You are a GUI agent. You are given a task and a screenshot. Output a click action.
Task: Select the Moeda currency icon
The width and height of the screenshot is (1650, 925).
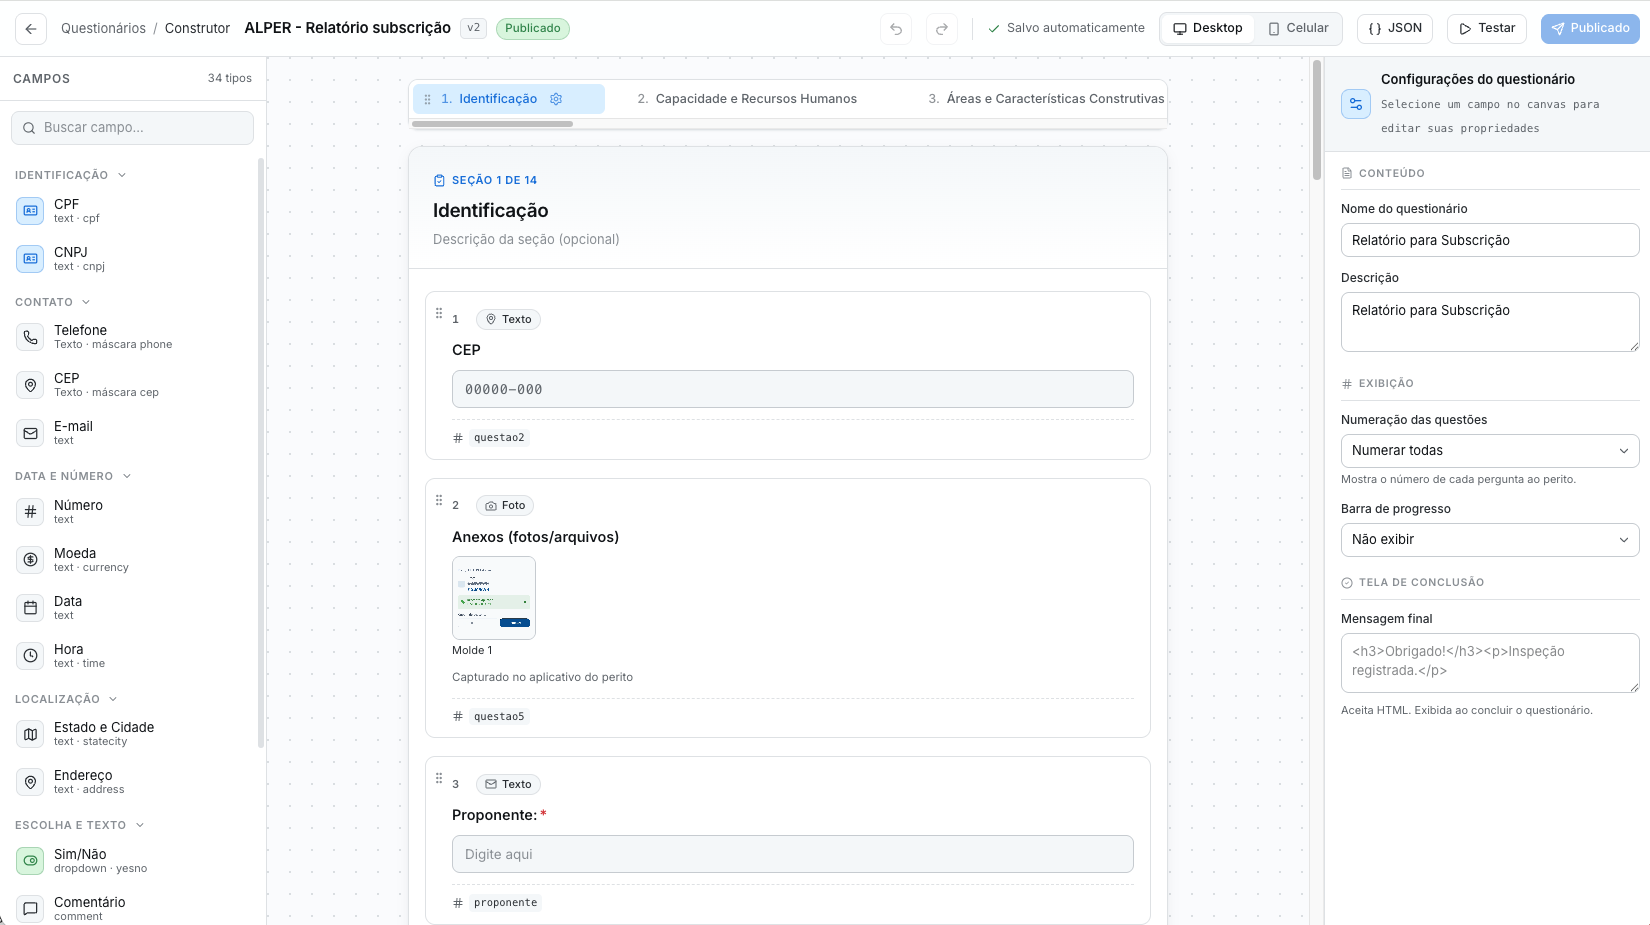pyautogui.click(x=31, y=560)
